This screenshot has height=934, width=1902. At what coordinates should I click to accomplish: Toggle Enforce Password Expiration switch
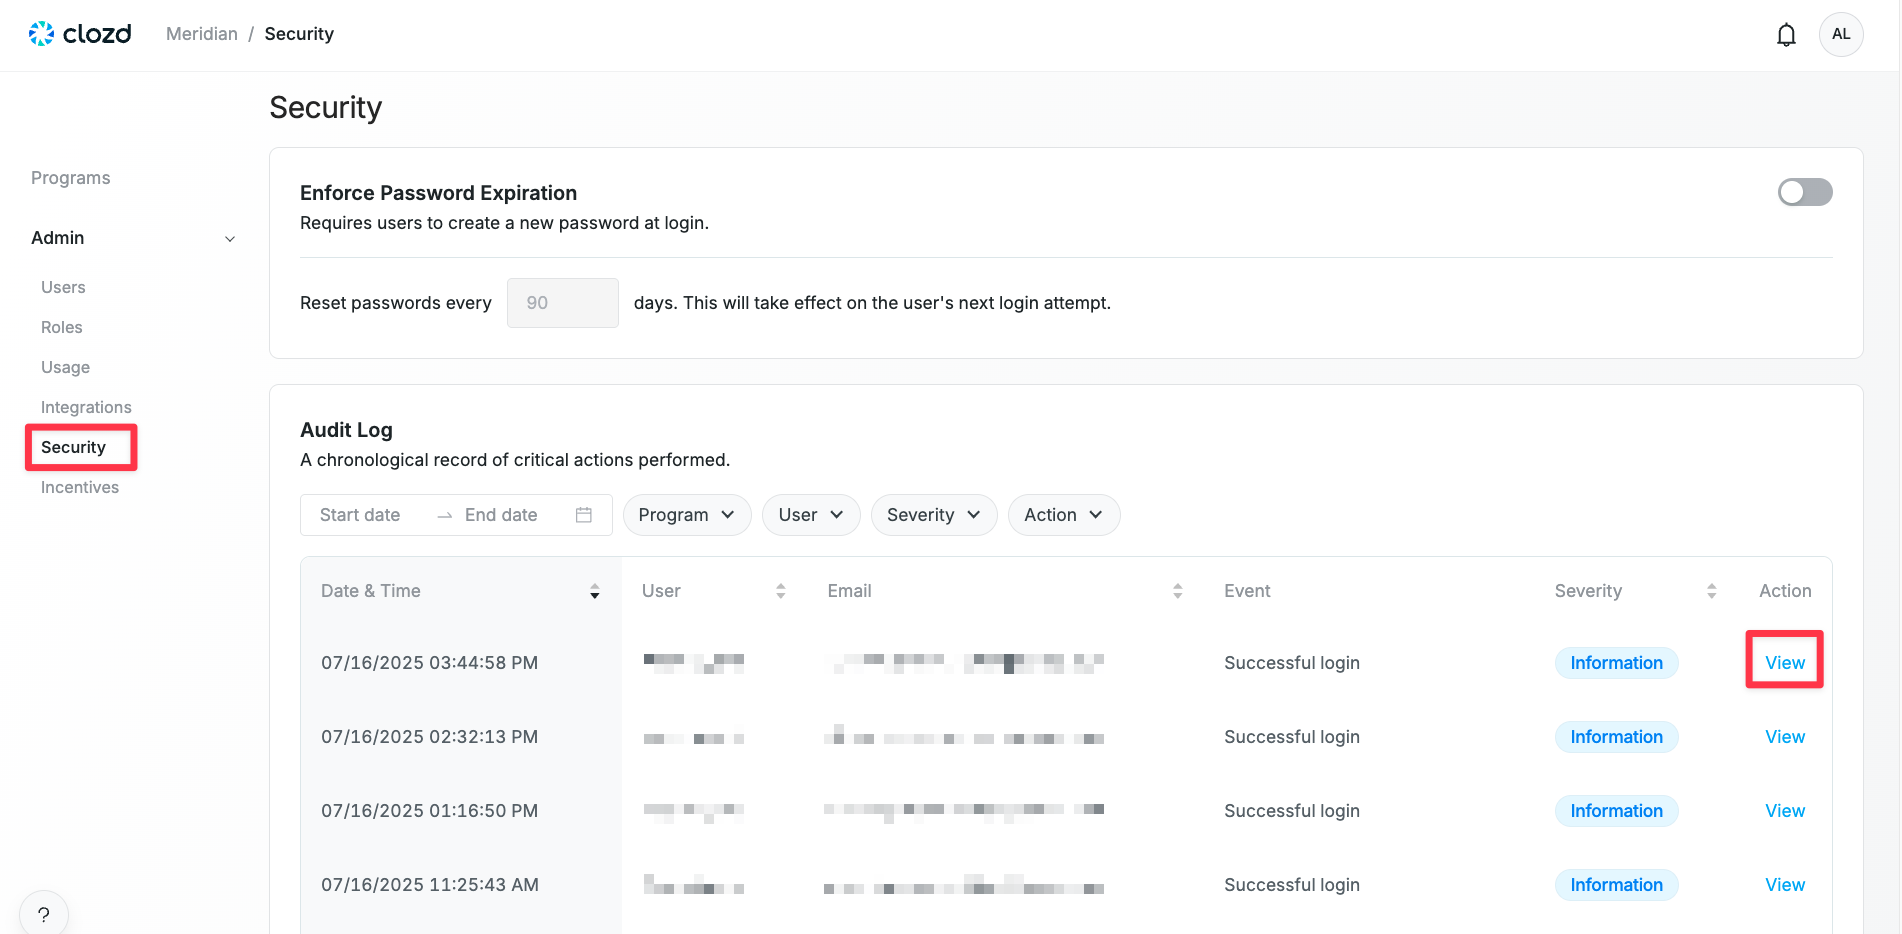(x=1805, y=192)
